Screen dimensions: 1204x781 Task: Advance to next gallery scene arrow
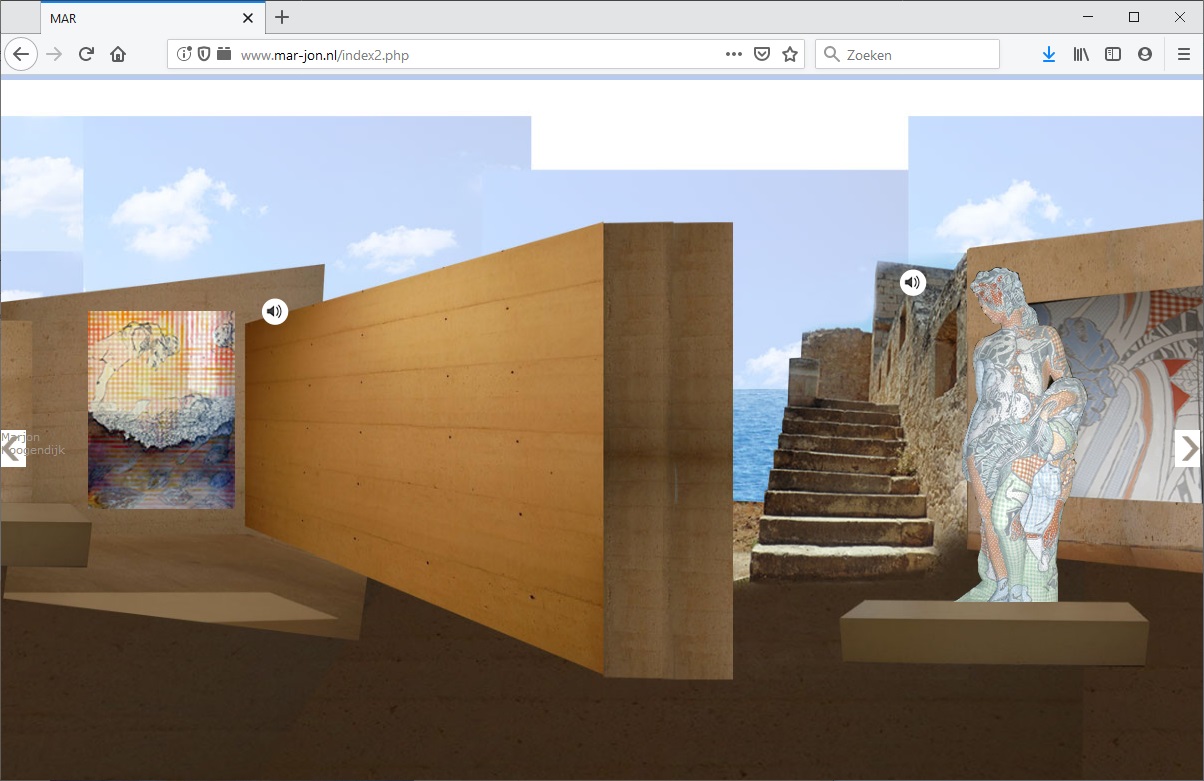[x=1187, y=449]
